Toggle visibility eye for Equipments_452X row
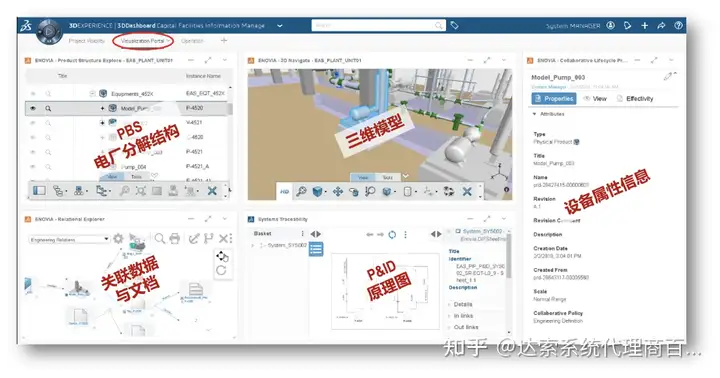This screenshot has width=720, height=378. [x=33, y=94]
